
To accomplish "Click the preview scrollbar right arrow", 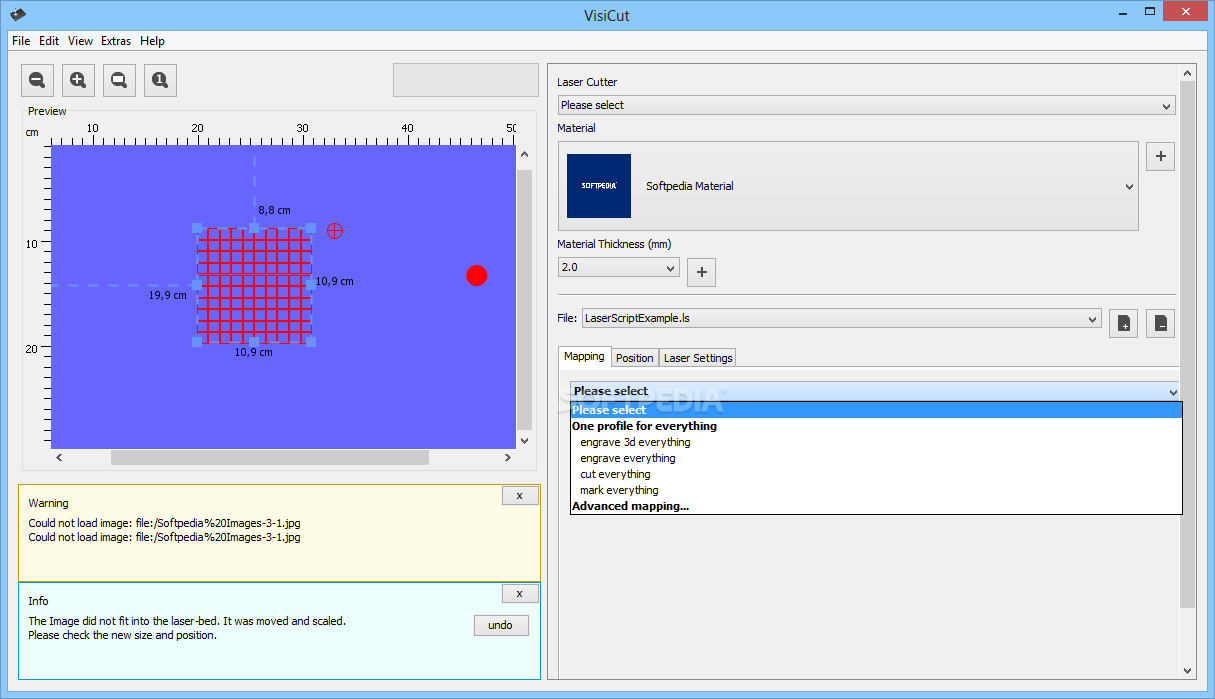I will tap(508, 457).
